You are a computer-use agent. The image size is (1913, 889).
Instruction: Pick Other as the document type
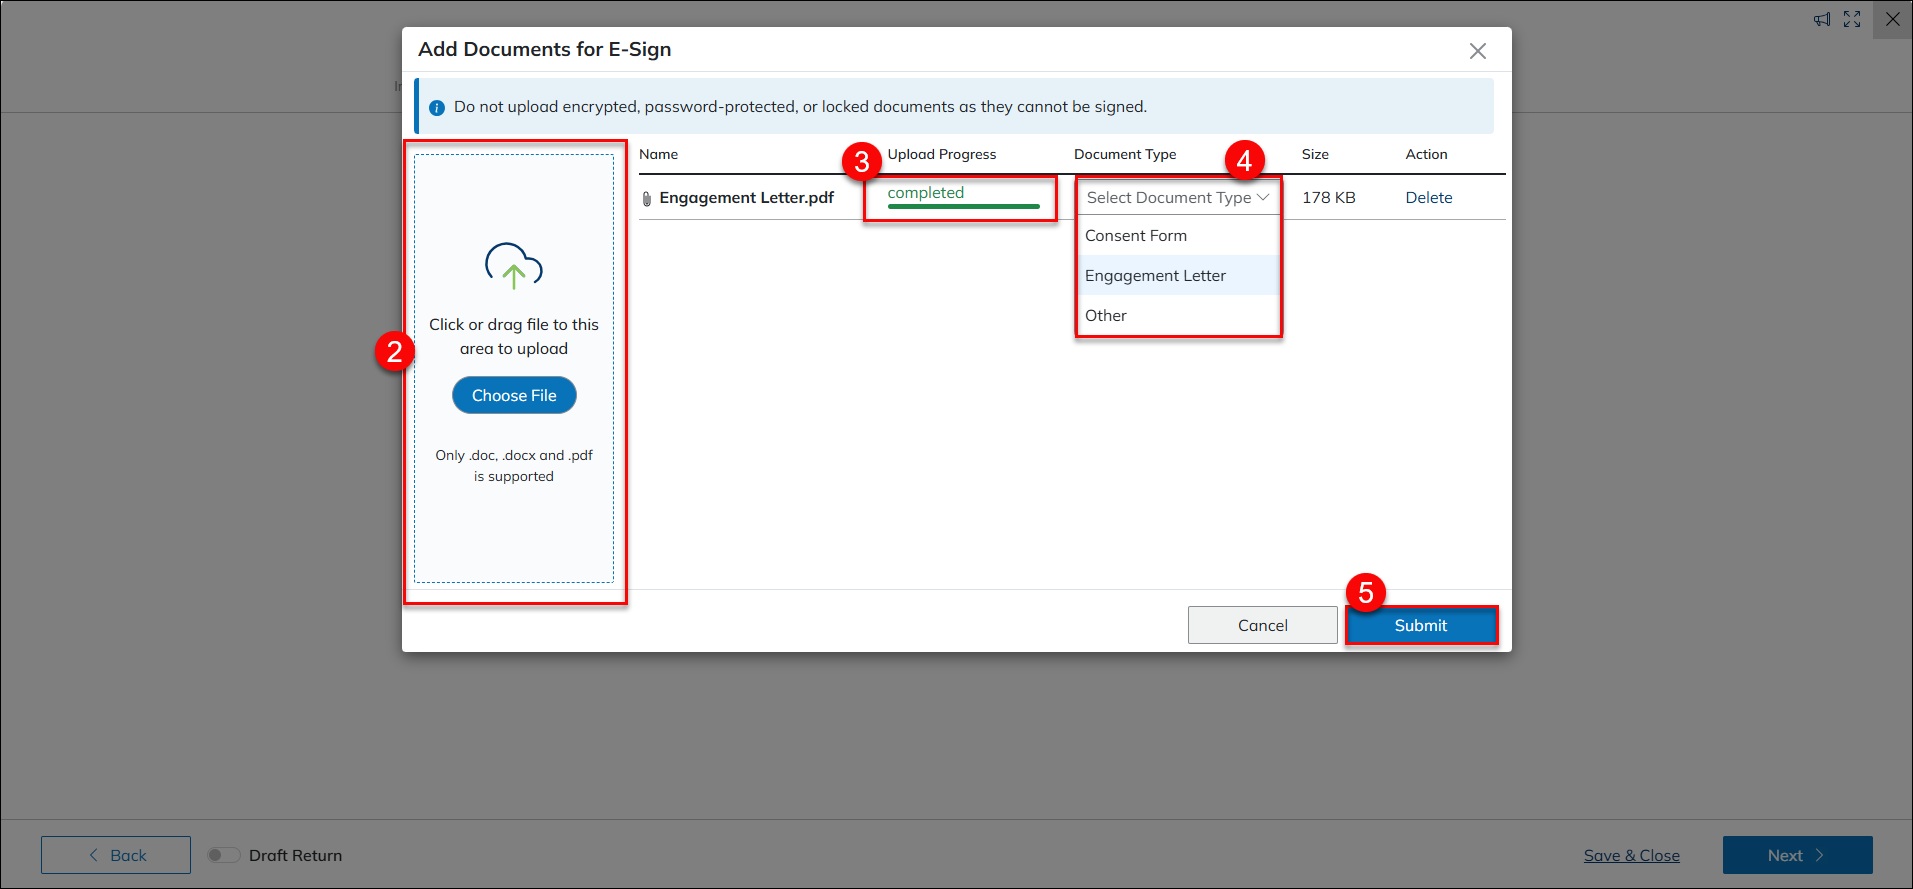(x=1106, y=316)
